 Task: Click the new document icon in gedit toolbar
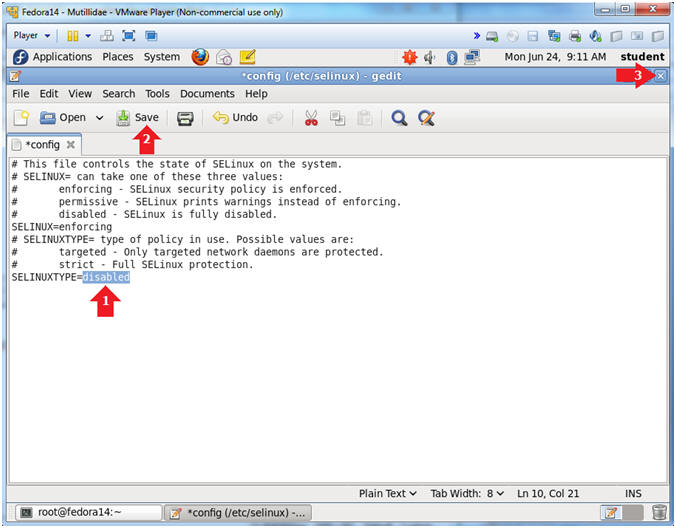coord(21,117)
